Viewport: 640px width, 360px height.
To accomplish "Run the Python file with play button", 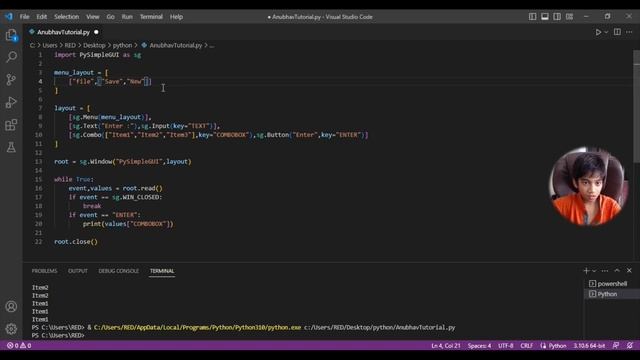I will pos(598,32).
